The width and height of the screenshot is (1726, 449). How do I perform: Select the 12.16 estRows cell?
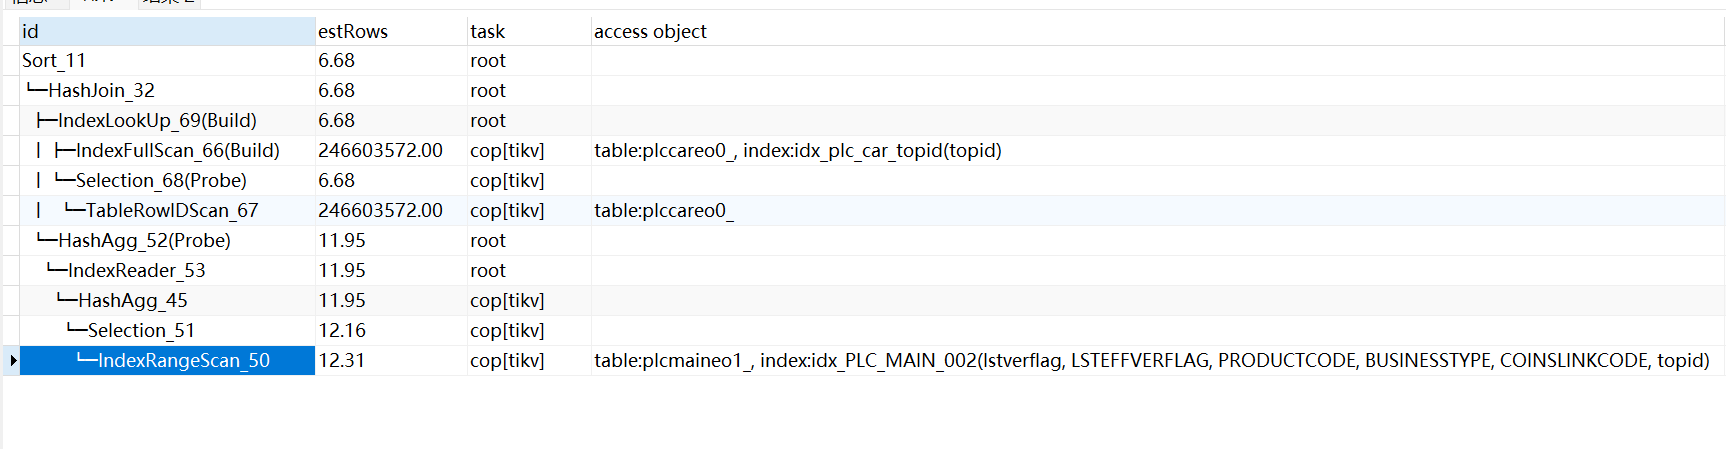pyautogui.click(x=342, y=331)
